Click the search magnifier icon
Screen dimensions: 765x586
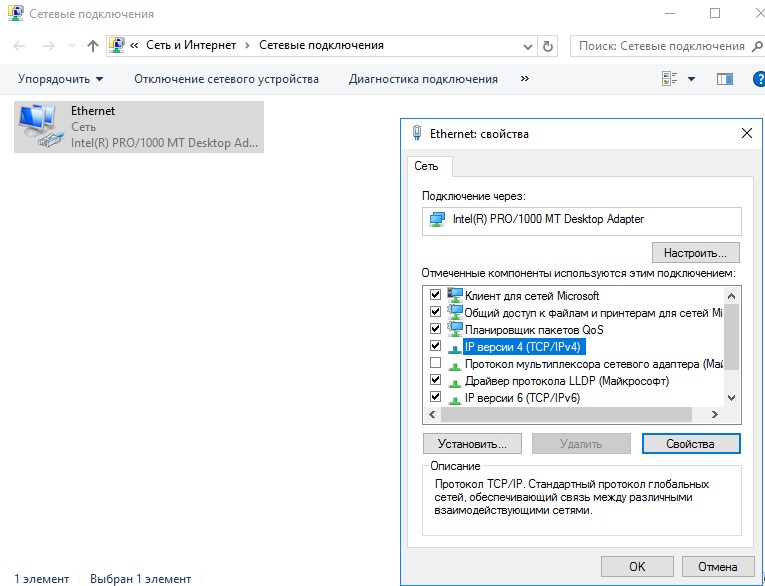[x=755, y=46]
